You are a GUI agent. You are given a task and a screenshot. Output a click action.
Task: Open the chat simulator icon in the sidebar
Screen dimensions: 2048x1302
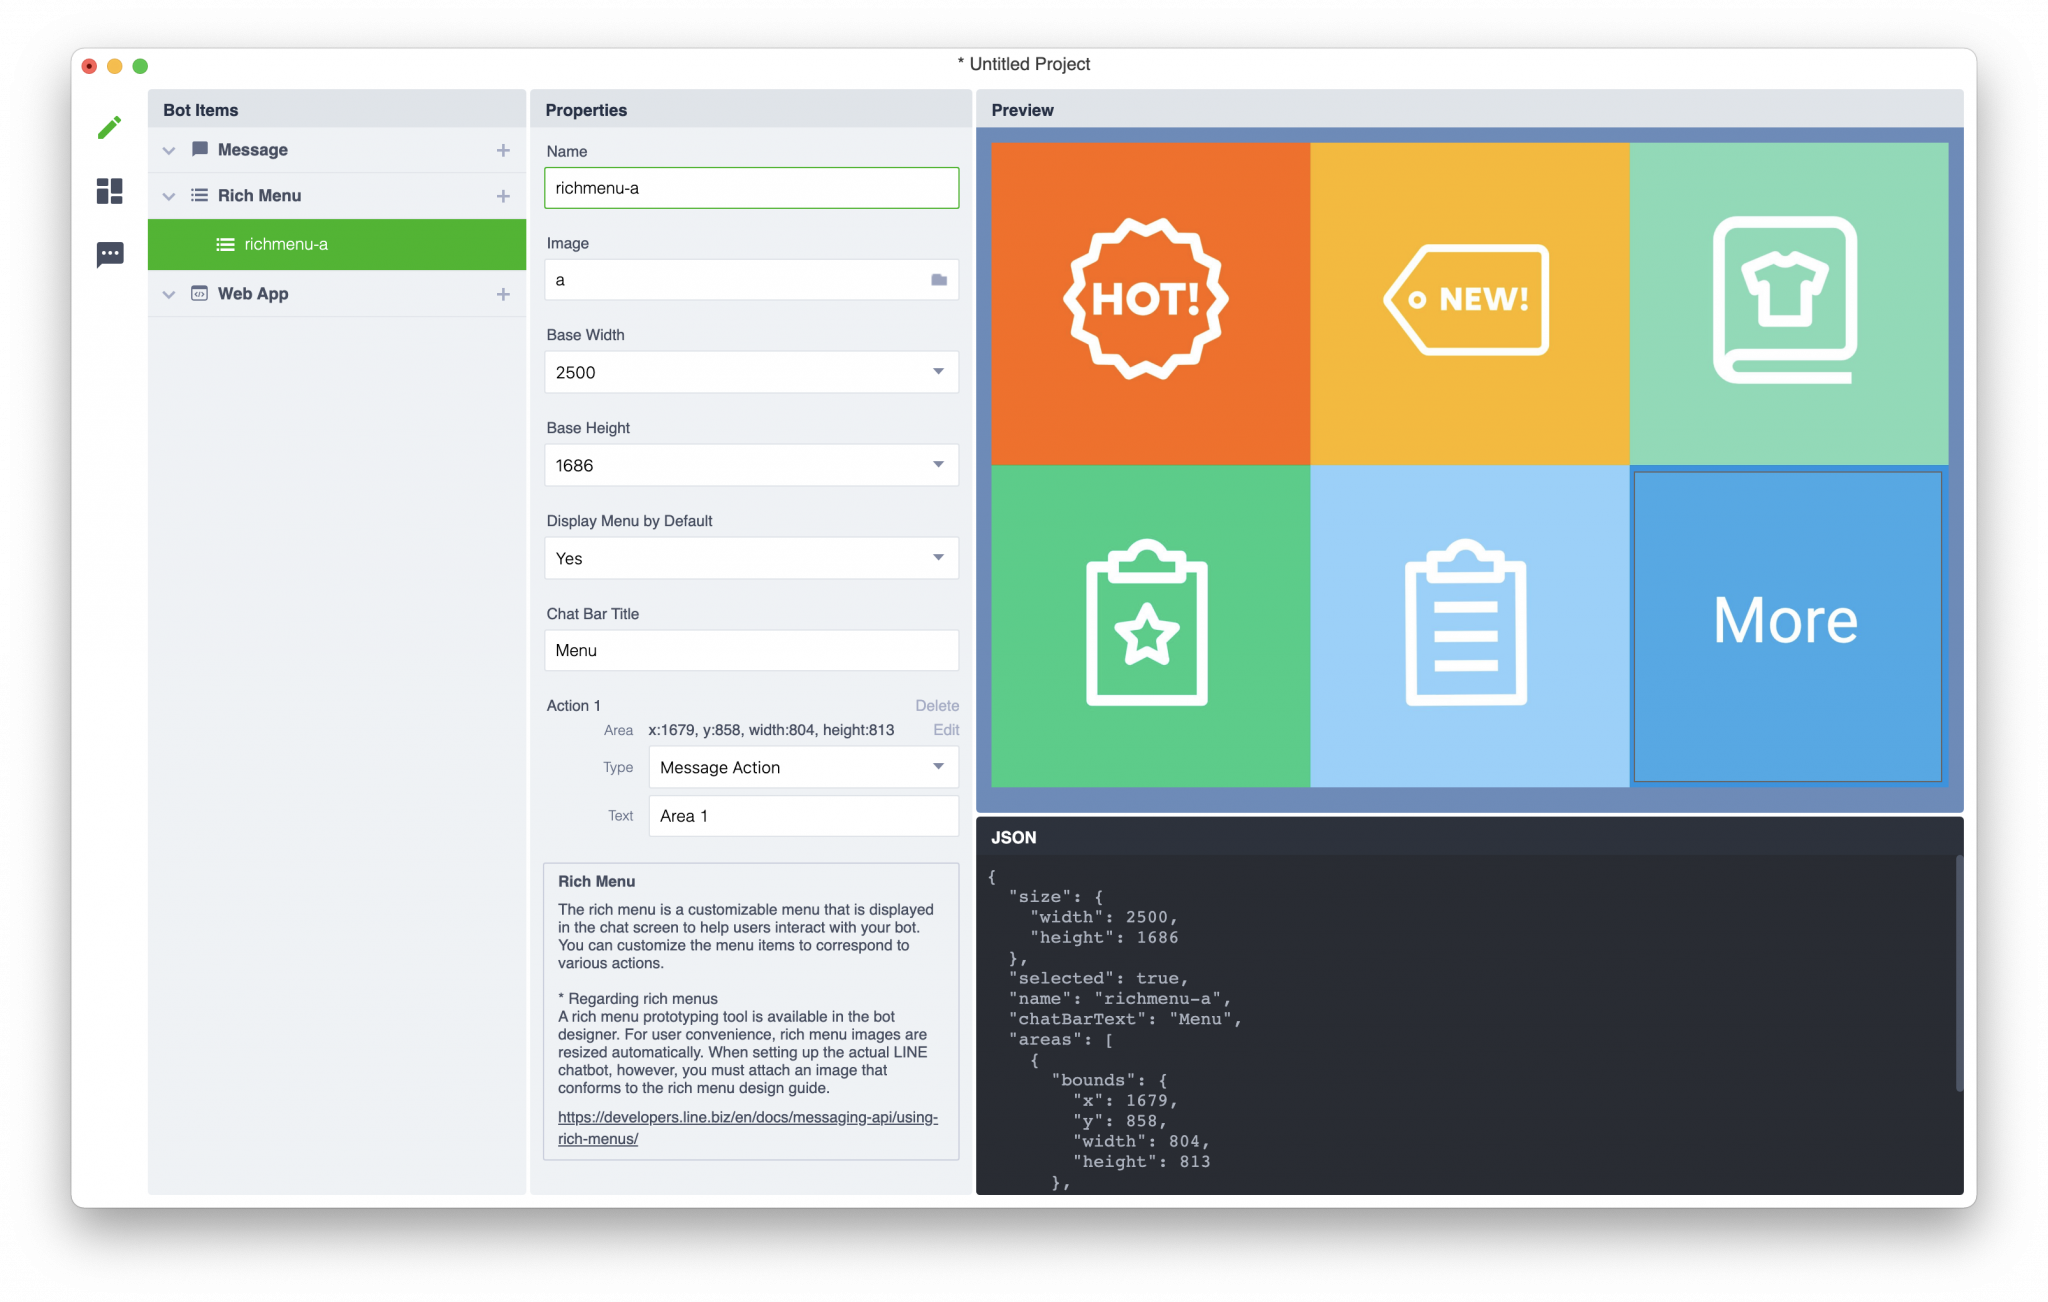click(x=110, y=253)
